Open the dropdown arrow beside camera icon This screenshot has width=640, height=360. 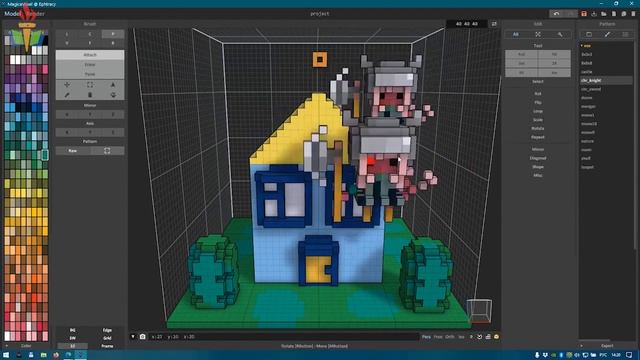click(133, 337)
